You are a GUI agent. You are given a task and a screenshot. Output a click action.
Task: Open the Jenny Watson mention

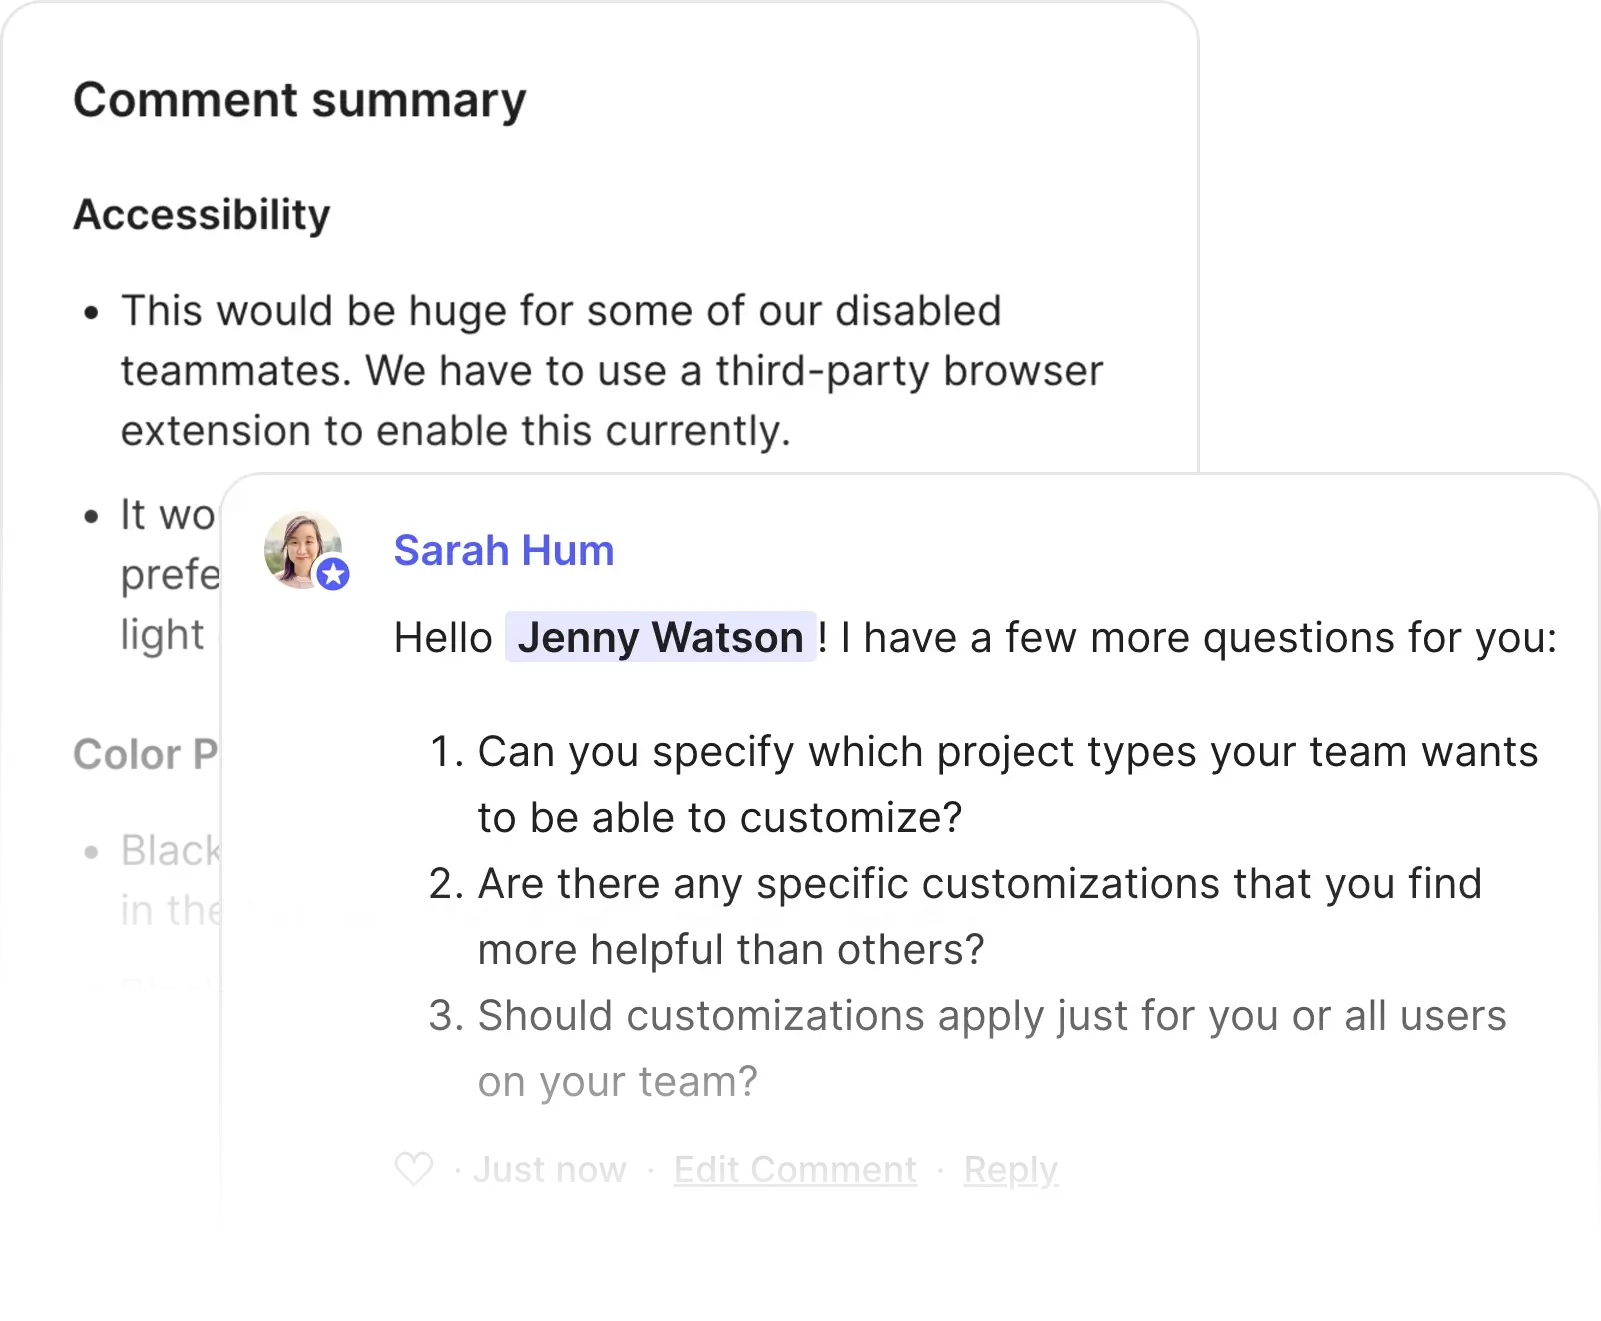click(662, 637)
